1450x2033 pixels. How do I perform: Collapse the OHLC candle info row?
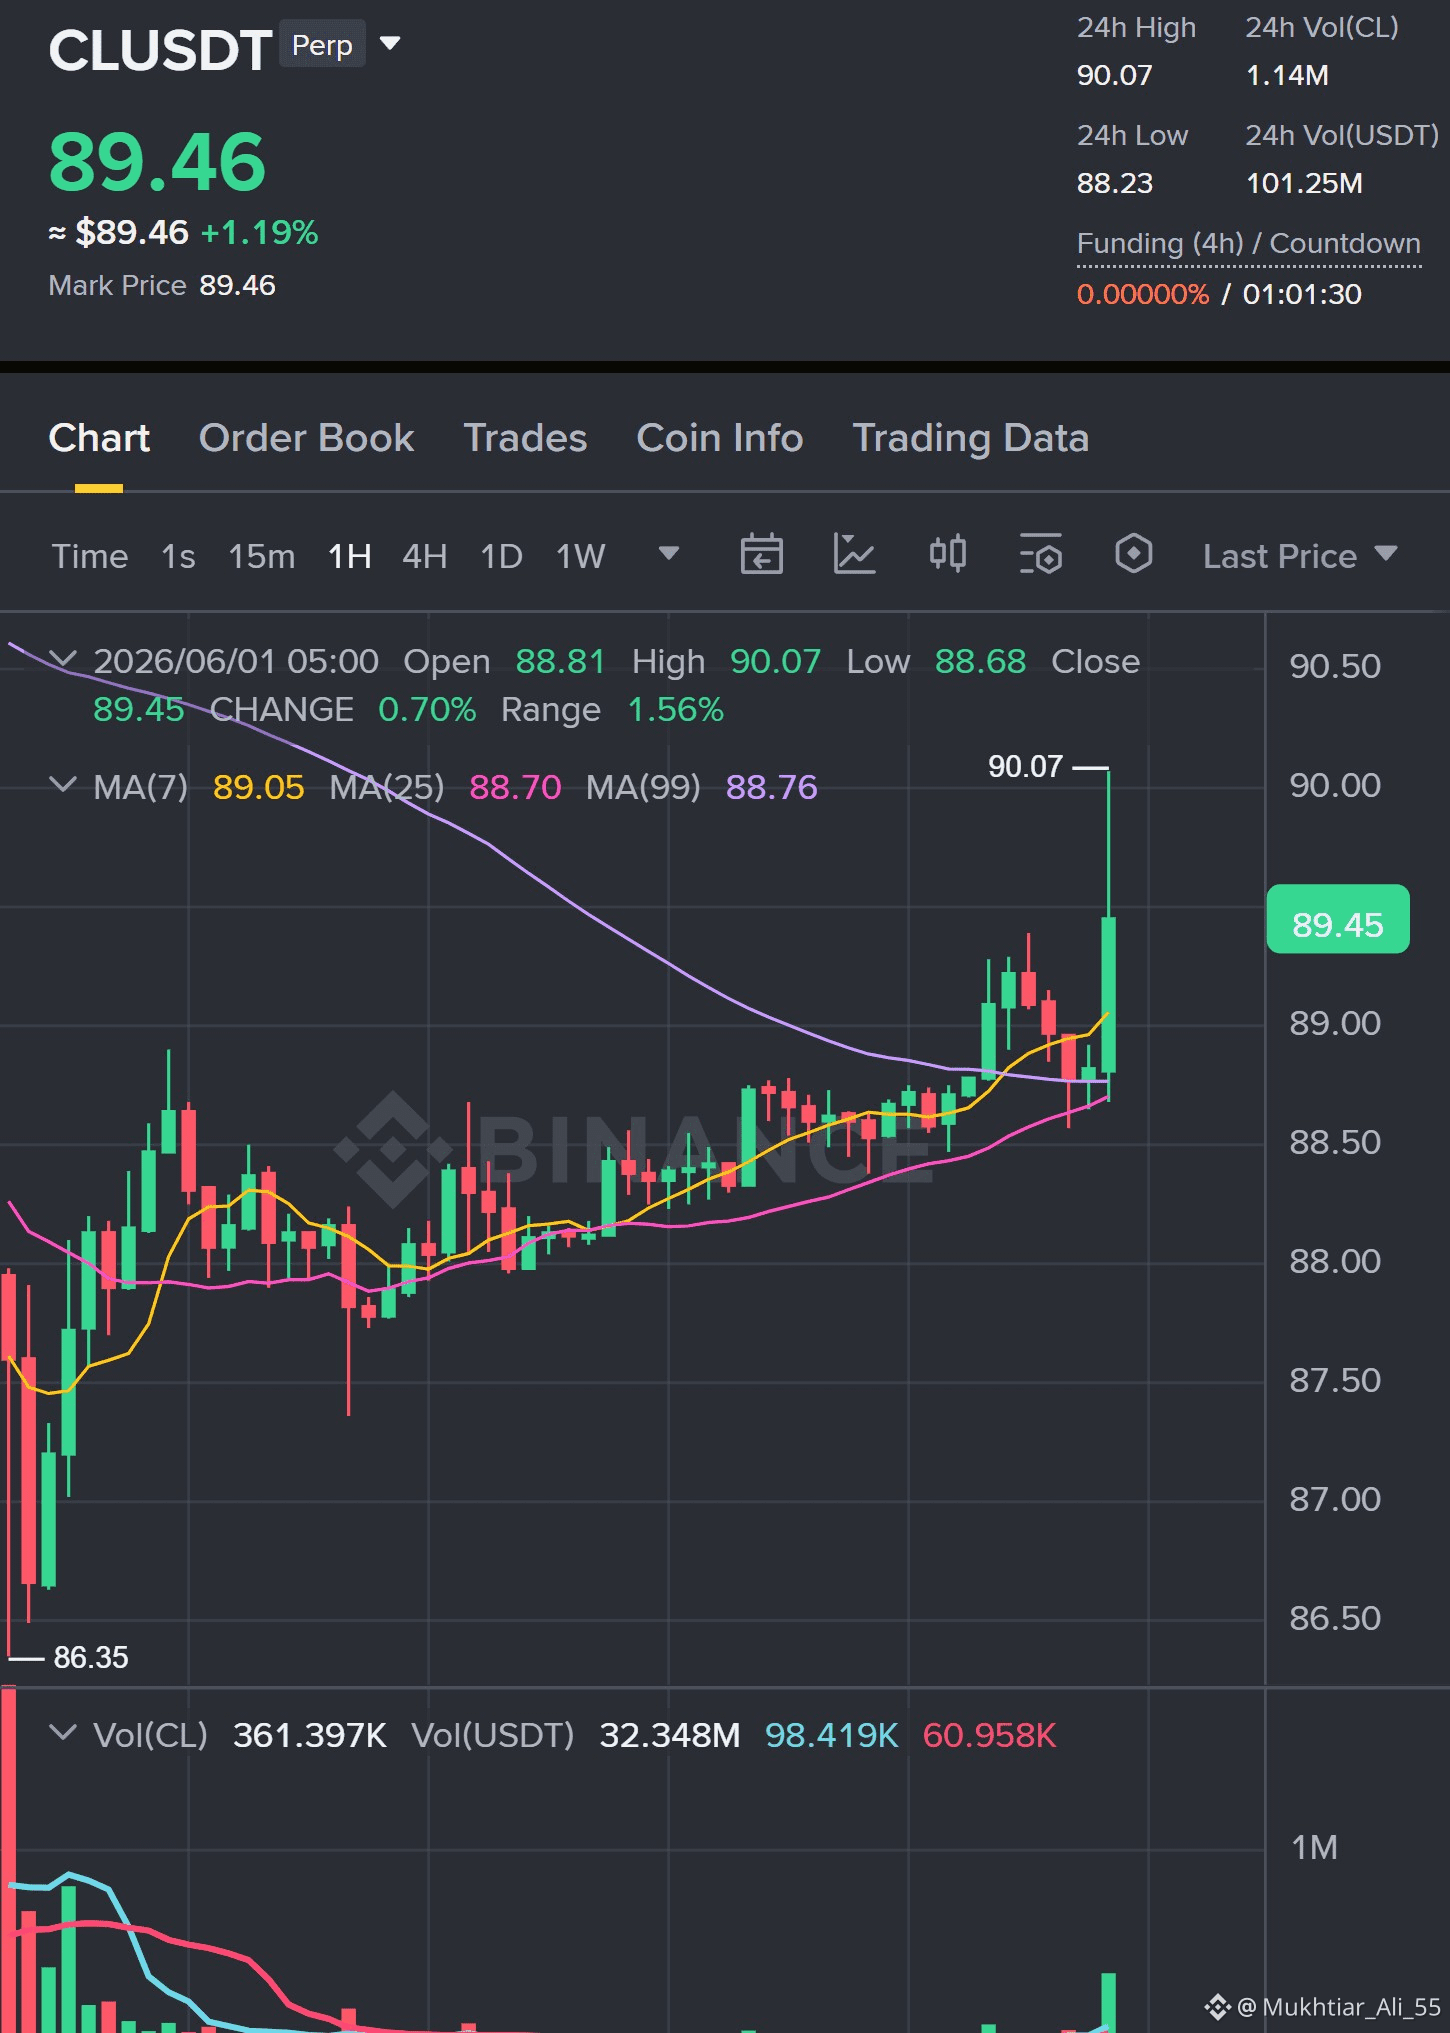(63, 659)
